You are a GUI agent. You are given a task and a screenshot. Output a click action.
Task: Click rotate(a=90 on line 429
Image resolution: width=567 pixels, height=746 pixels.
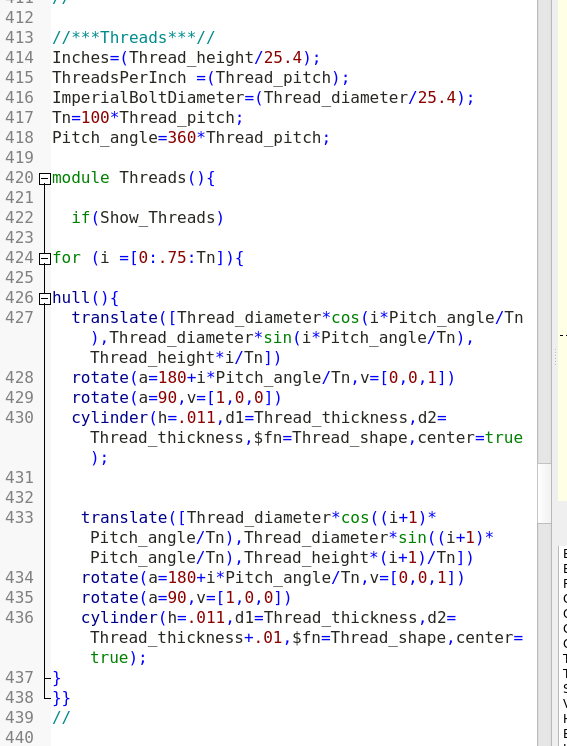coord(124,397)
